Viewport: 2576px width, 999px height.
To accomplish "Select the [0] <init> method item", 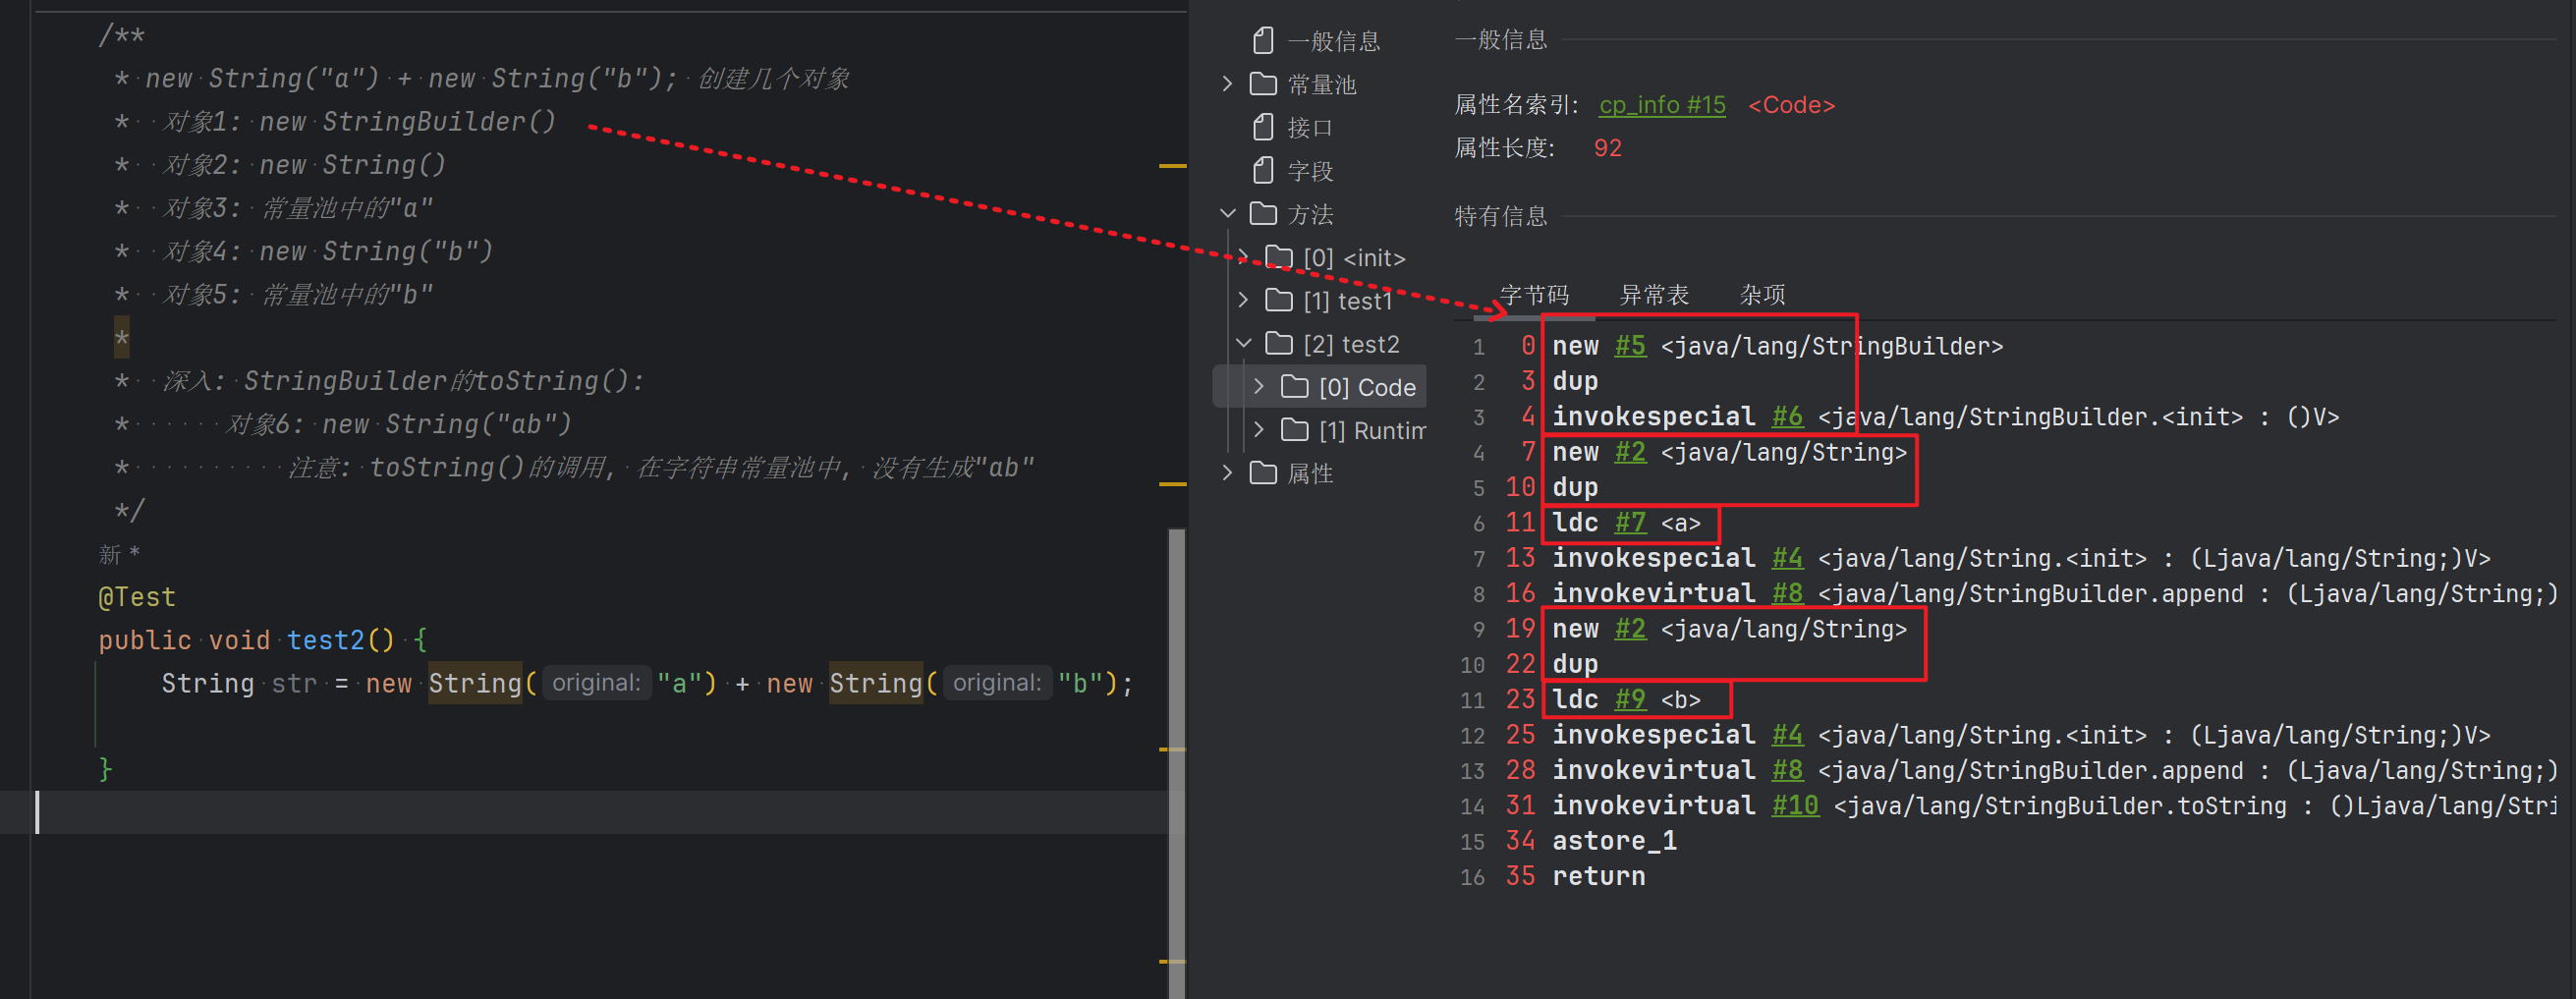I will (1353, 258).
